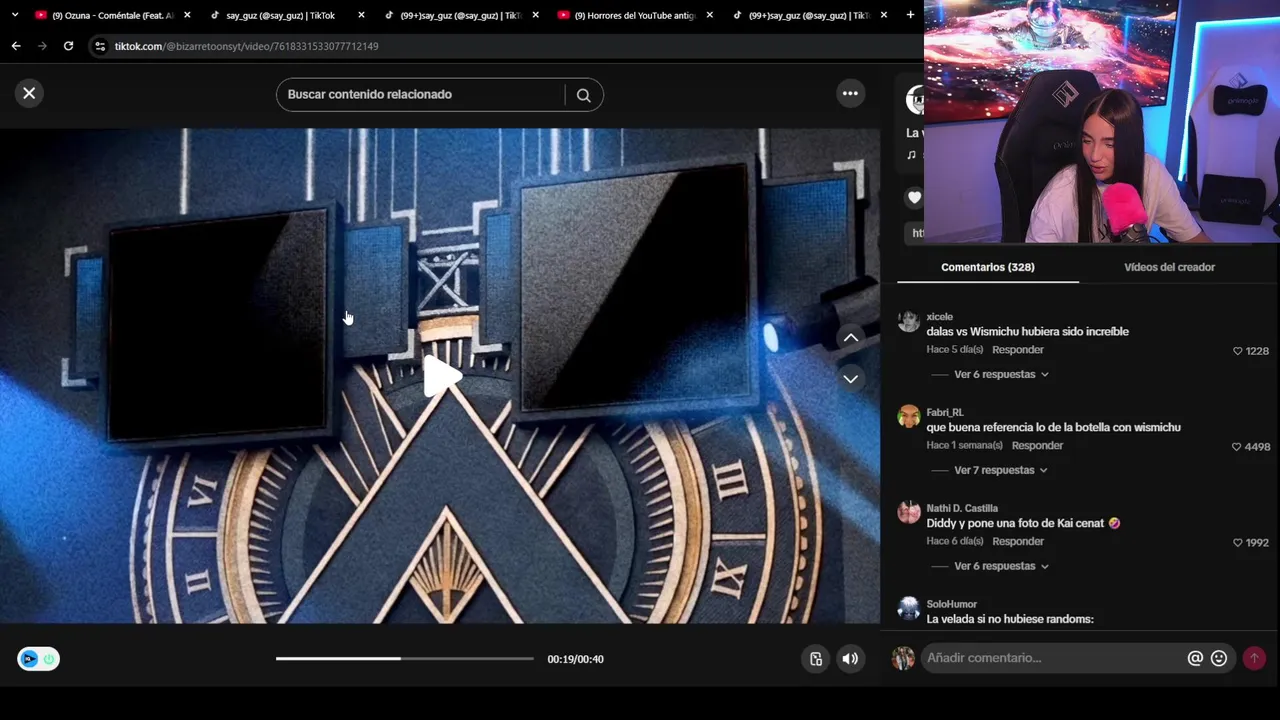
Task: Expand 'Ver 6 respuestas' under xicele's comment
Action: 1001,374
